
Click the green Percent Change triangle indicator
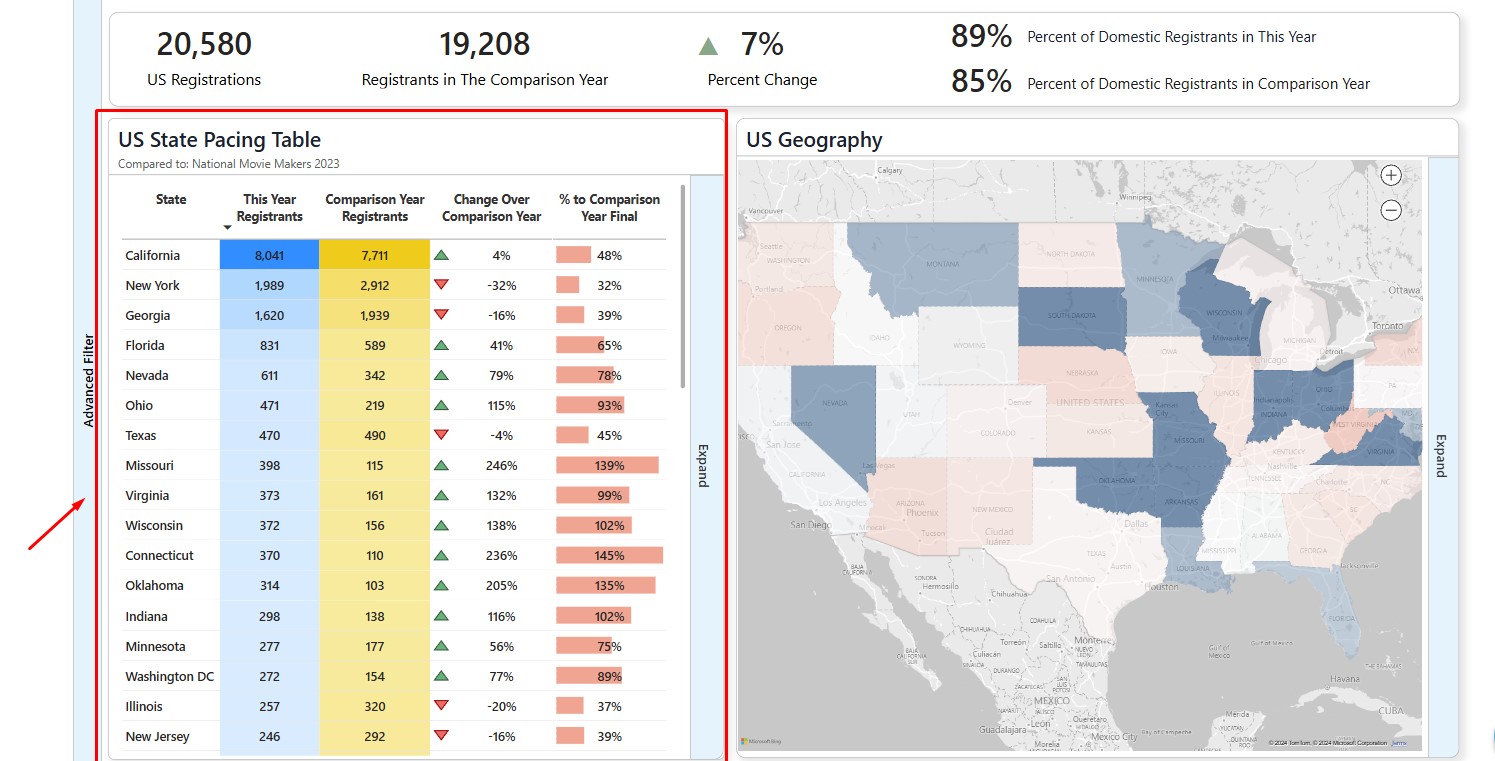coord(709,46)
